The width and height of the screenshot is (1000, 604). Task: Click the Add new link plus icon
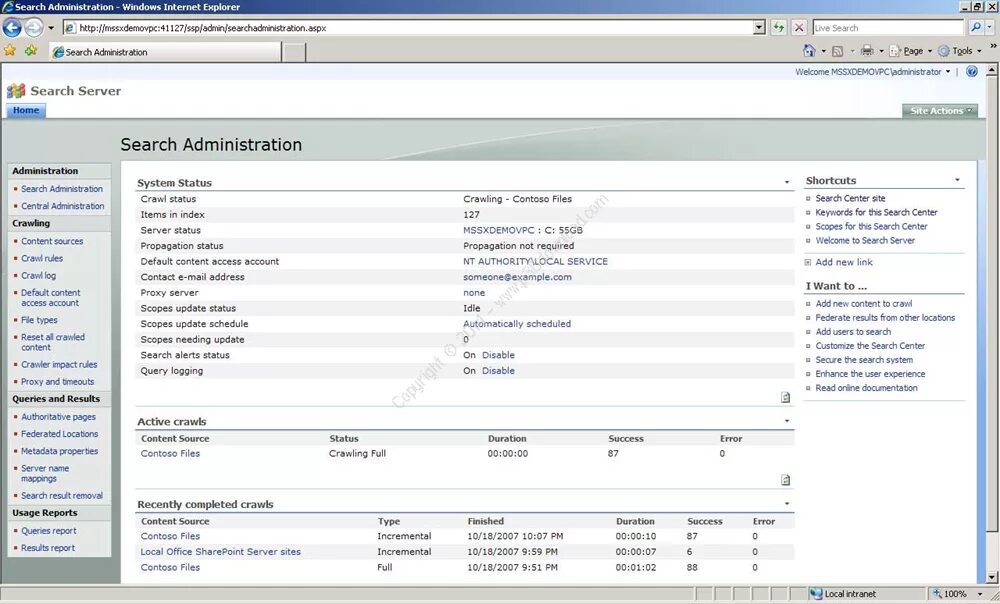(808, 262)
